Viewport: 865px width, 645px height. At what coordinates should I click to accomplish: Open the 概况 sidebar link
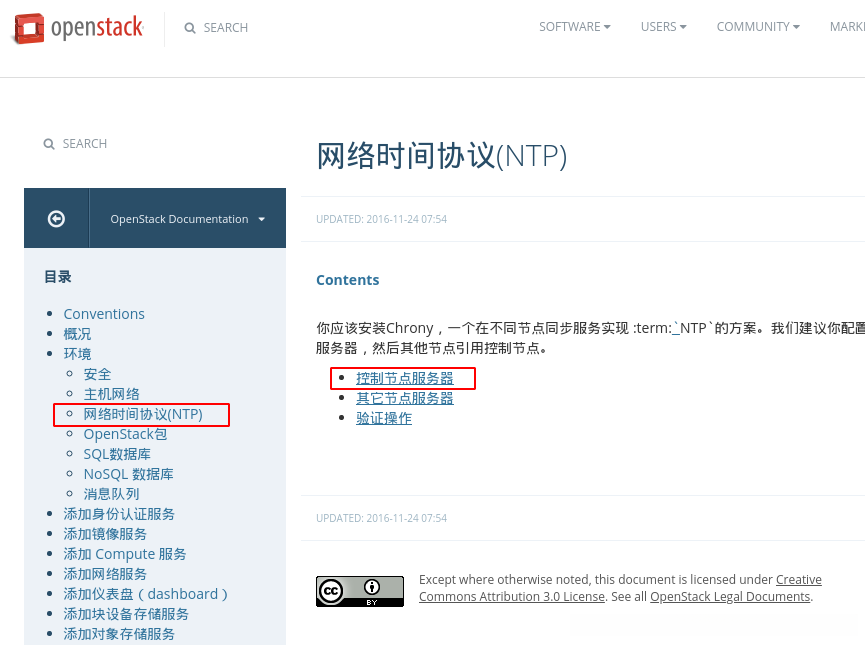(x=77, y=334)
